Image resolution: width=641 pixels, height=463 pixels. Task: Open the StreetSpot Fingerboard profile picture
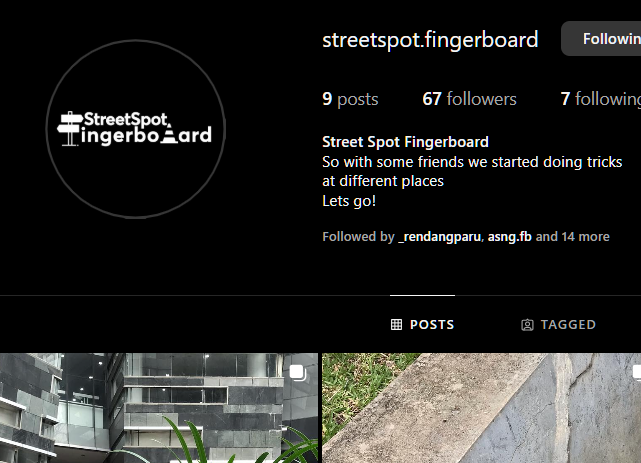click(x=135, y=129)
